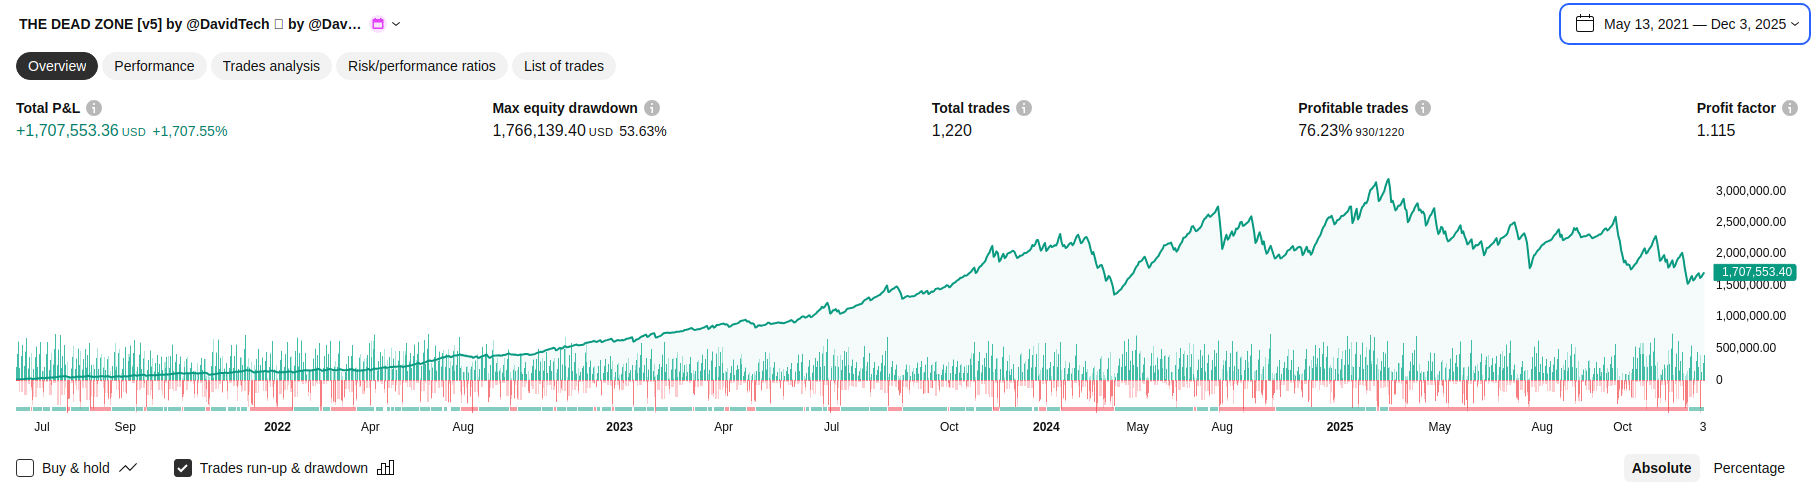The width and height of the screenshot is (1815, 492).
Task: Switch chart scale to Percentage
Action: pos(1748,468)
